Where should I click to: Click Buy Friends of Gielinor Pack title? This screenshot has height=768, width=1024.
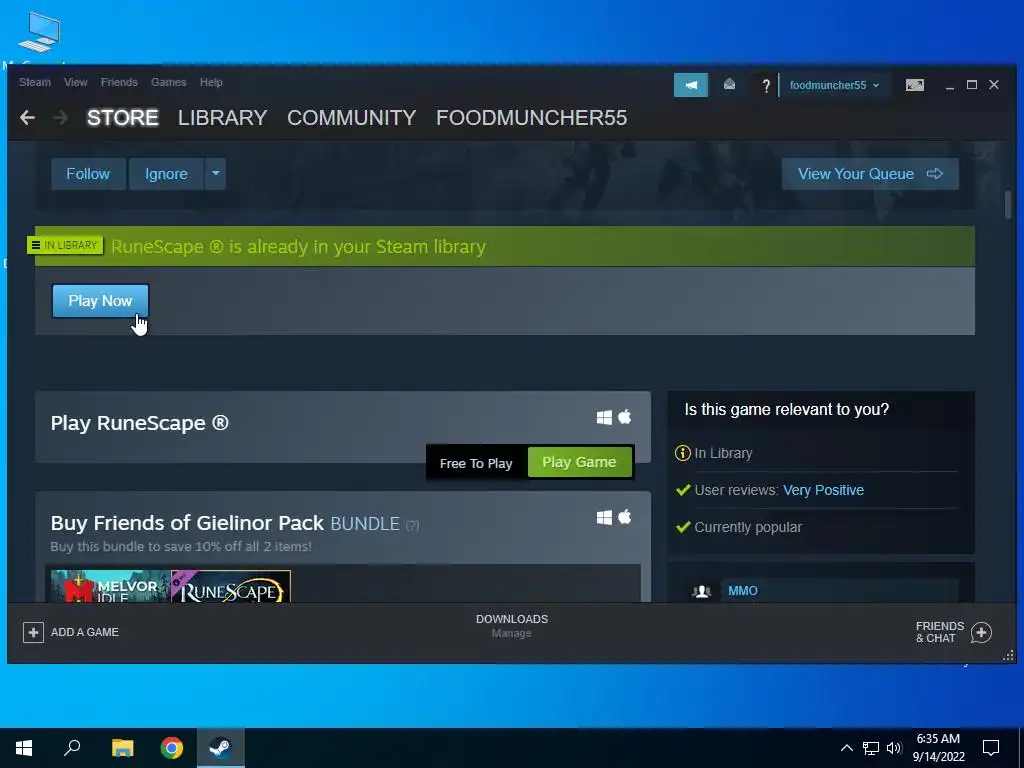coord(187,523)
